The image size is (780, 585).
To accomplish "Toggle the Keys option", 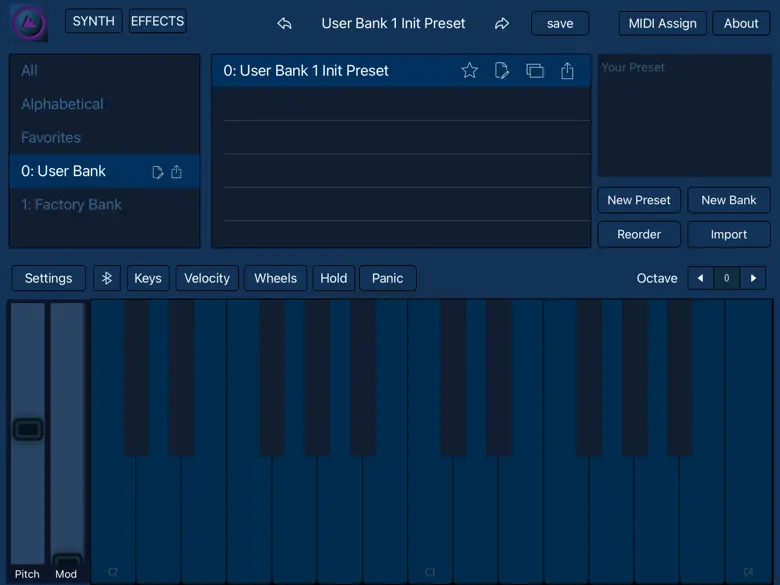I will click(148, 278).
